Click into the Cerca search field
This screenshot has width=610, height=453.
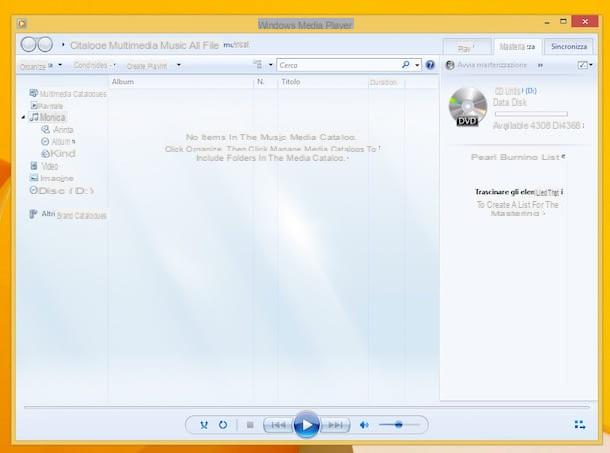click(x=338, y=65)
